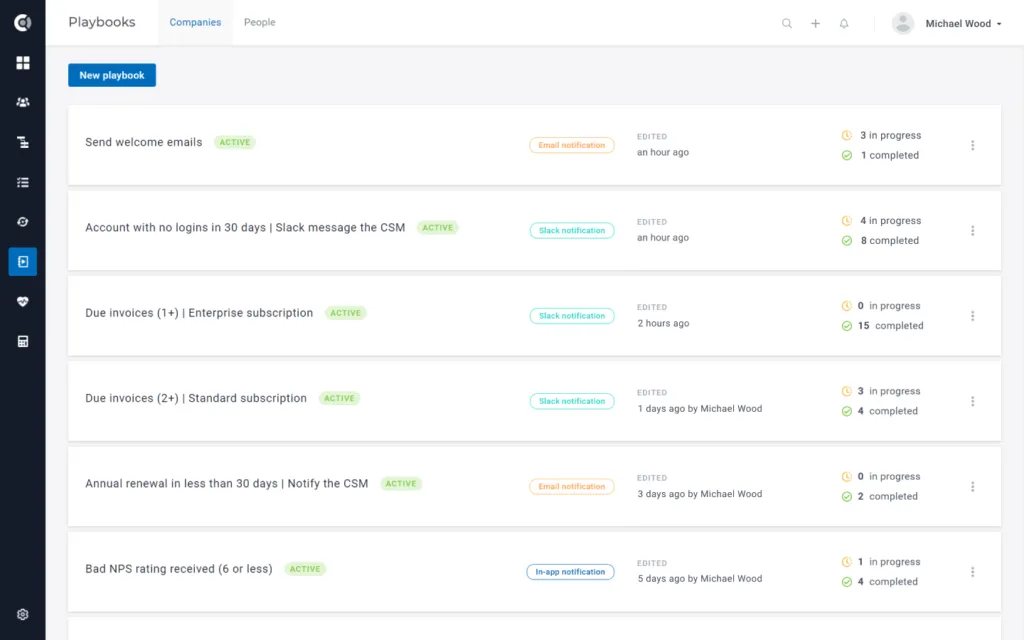The width and height of the screenshot is (1024, 640).
Task: Switch to the People tab
Action: 259,22
